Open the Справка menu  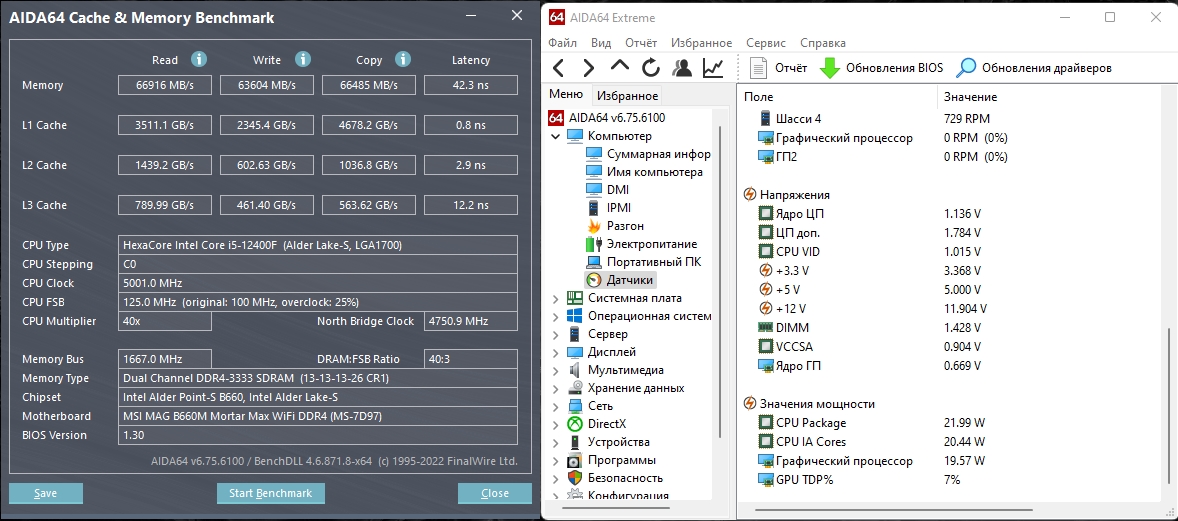pyautogui.click(x=823, y=43)
